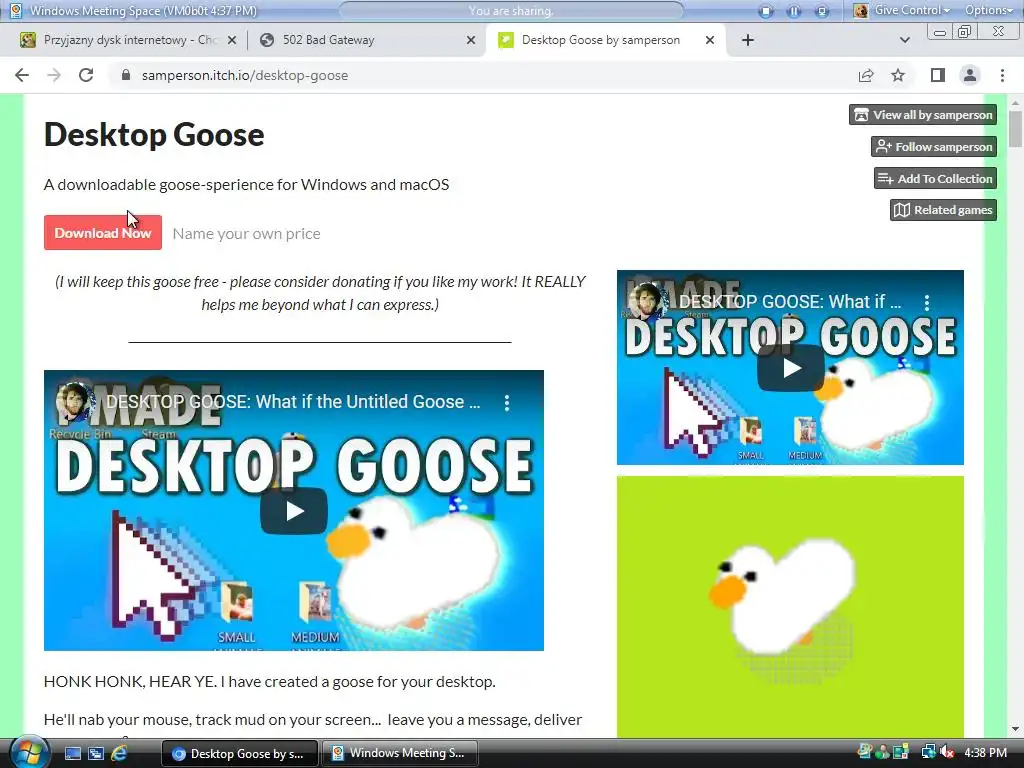Open the green goose screenshot thumbnail
The width and height of the screenshot is (1024, 768).
[x=790, y=607]
